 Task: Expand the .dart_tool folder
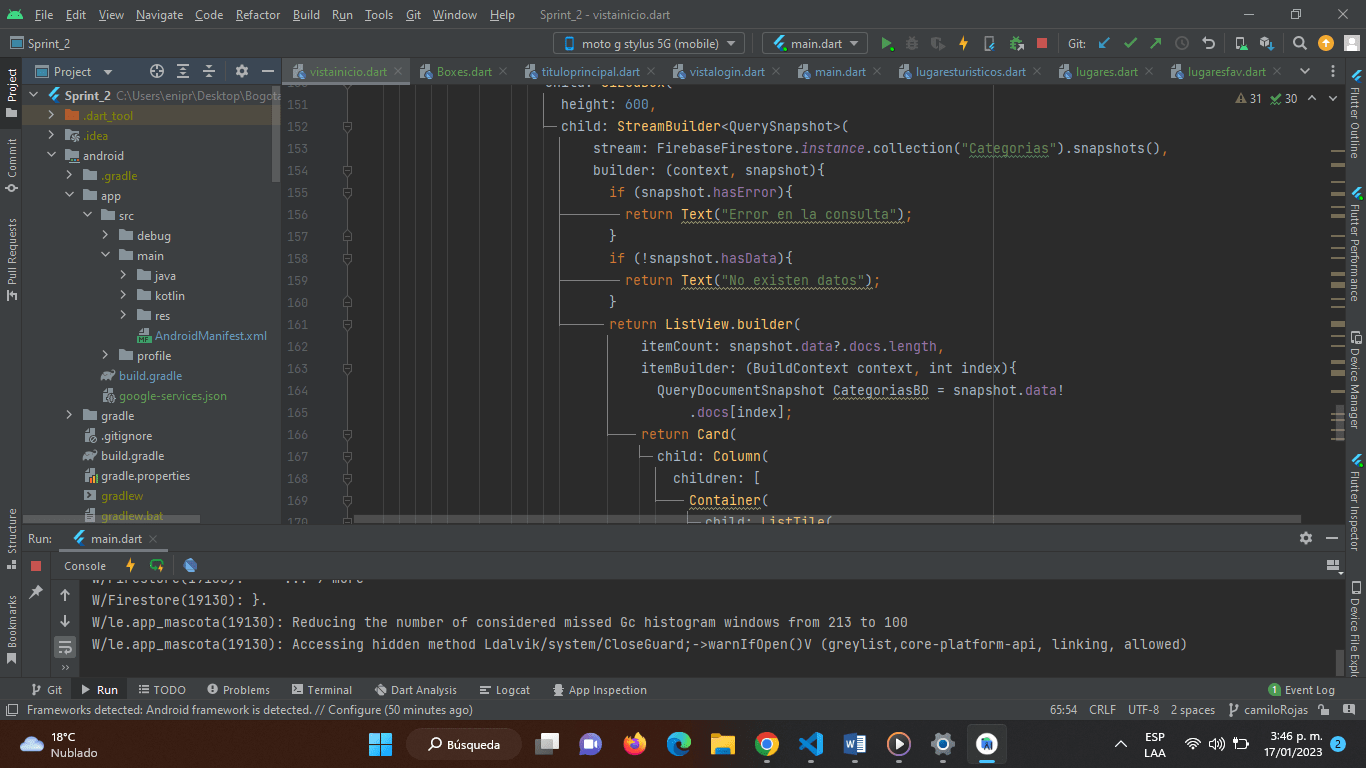tap(52, 116)
